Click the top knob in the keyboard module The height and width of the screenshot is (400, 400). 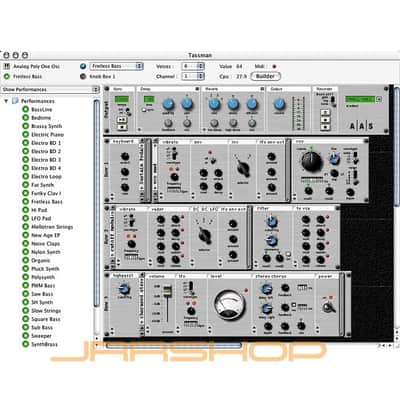125,156
